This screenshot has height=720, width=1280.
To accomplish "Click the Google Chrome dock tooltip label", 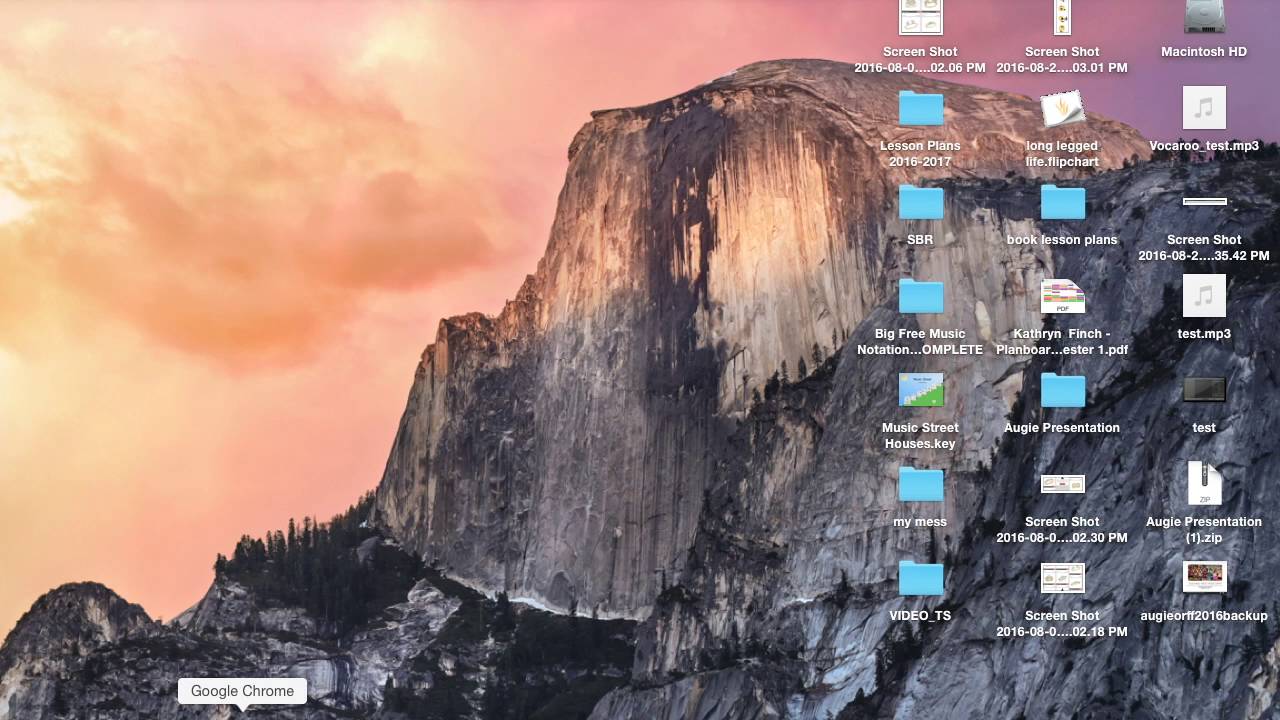I will coord(242,691).
